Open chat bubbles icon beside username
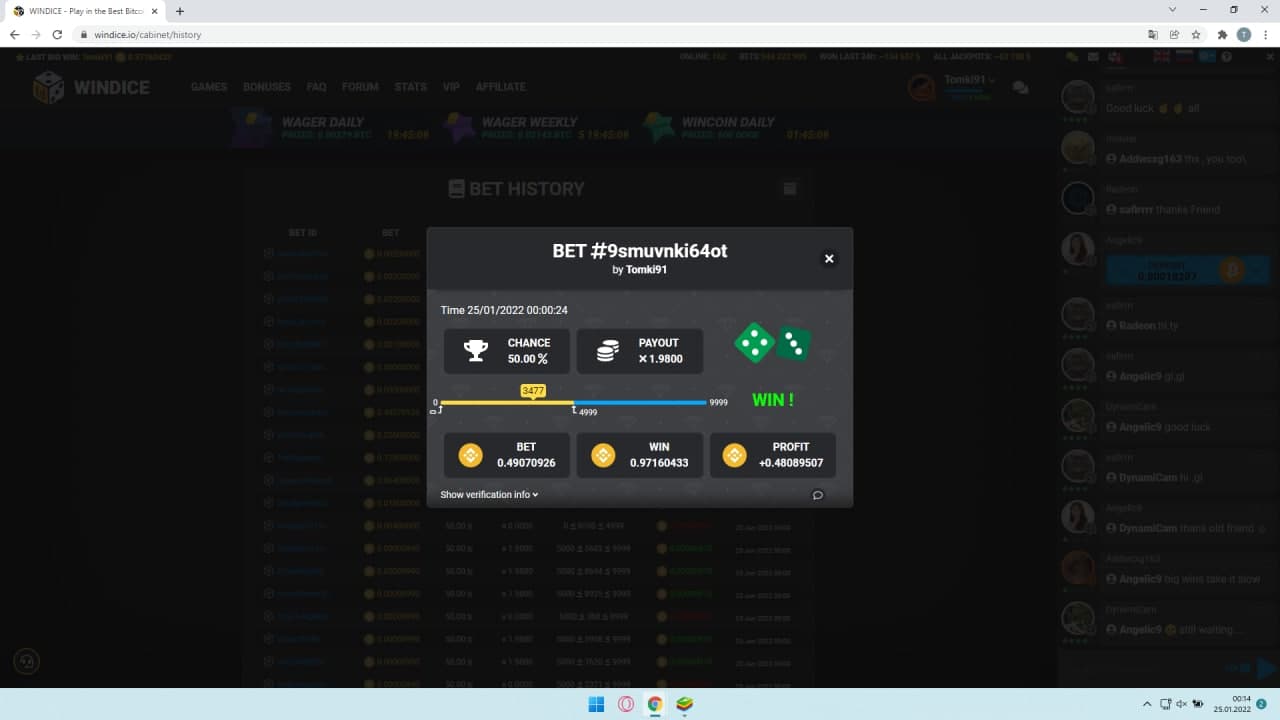Screen dimensions: 1280x720 point(1020,88)
